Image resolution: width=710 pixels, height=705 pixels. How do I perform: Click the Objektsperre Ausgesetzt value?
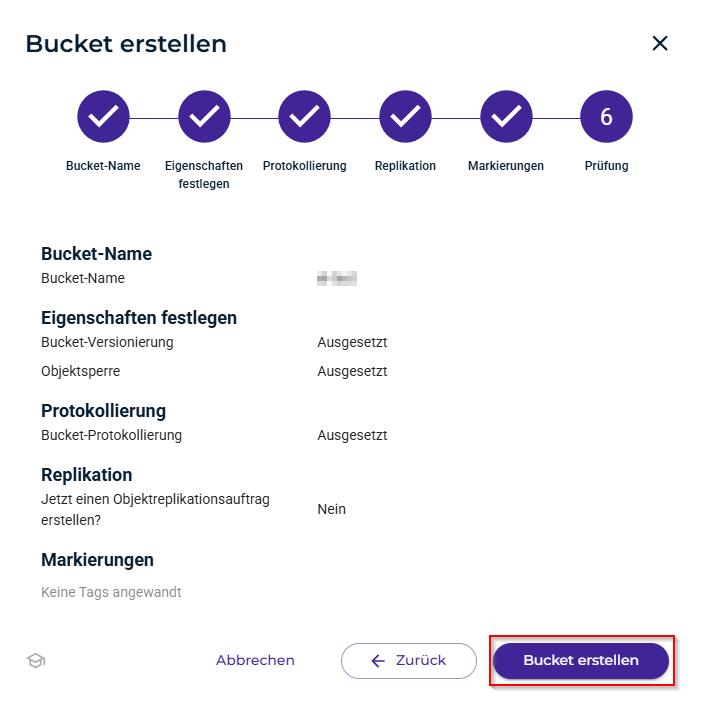[352, 371]
